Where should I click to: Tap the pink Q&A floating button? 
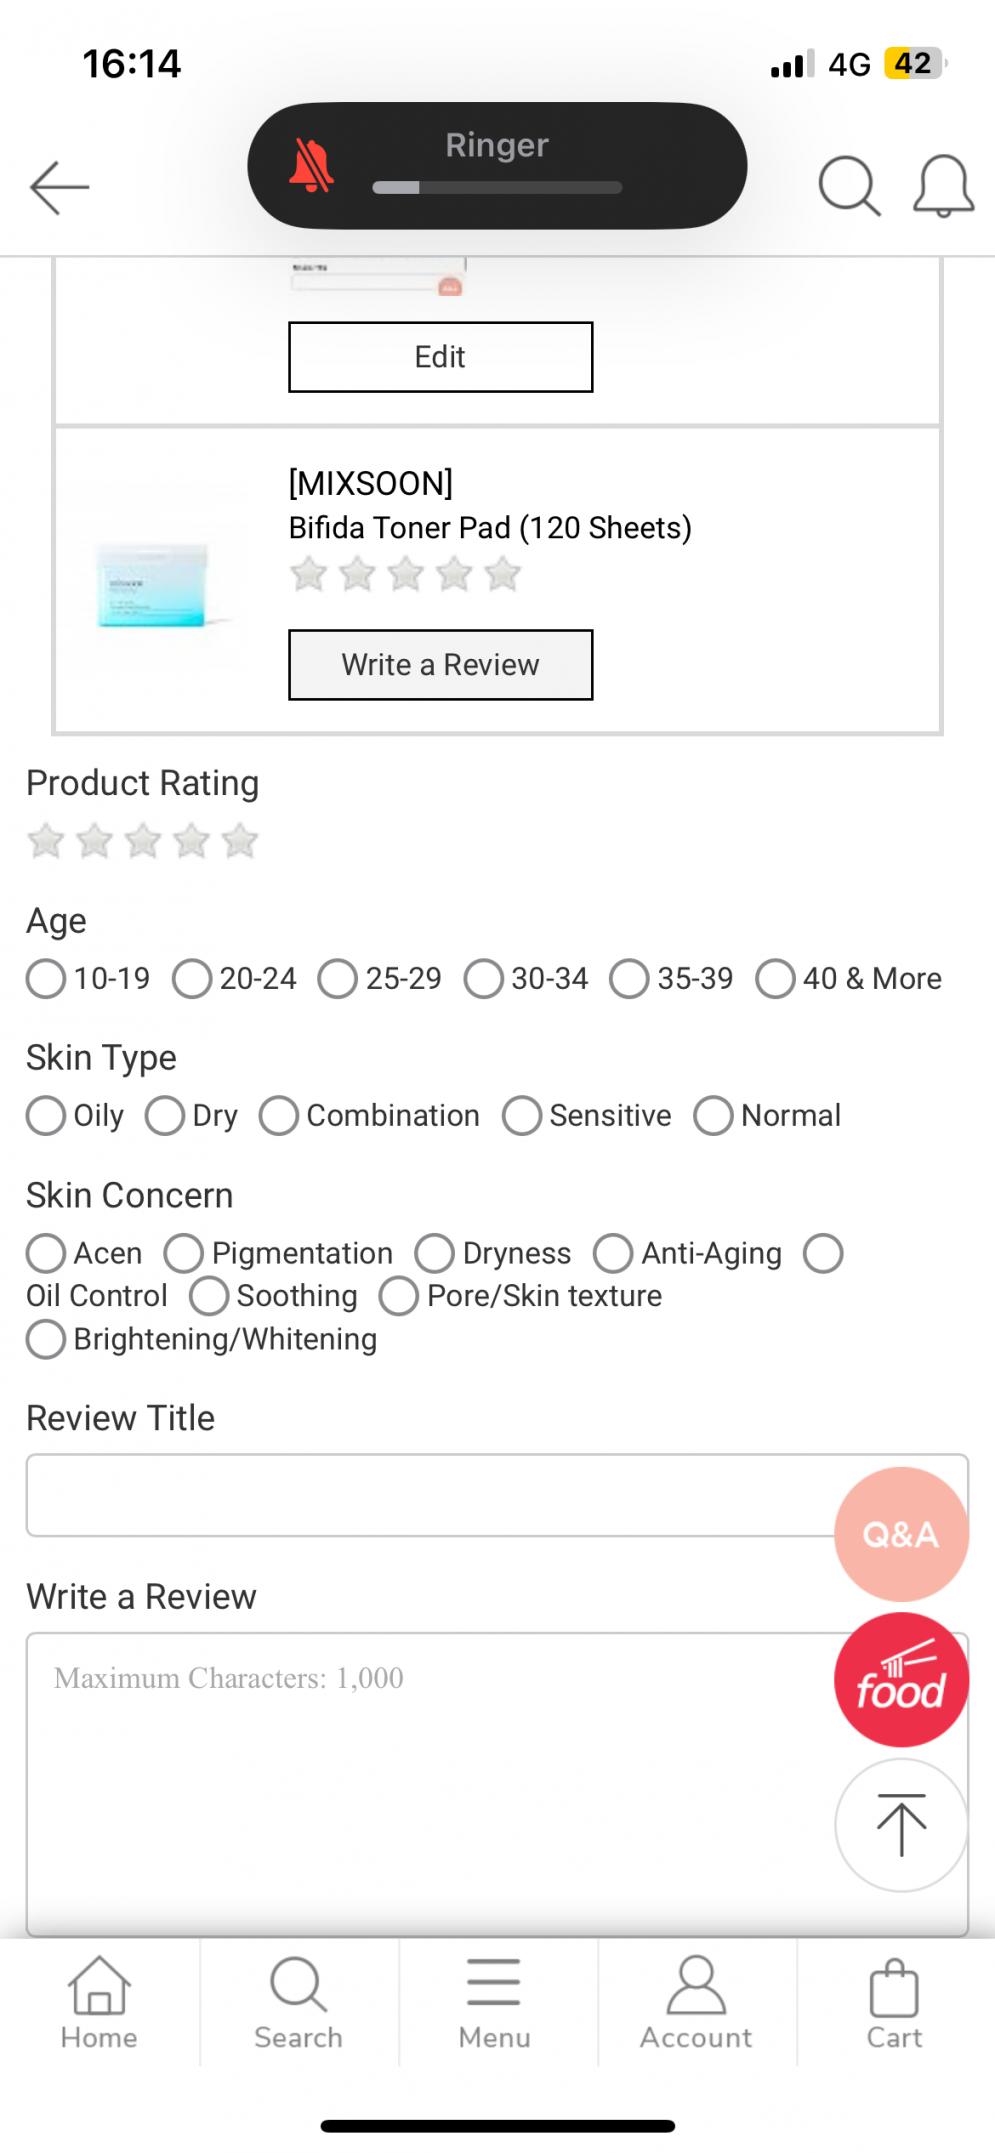tap(900, 1533)
